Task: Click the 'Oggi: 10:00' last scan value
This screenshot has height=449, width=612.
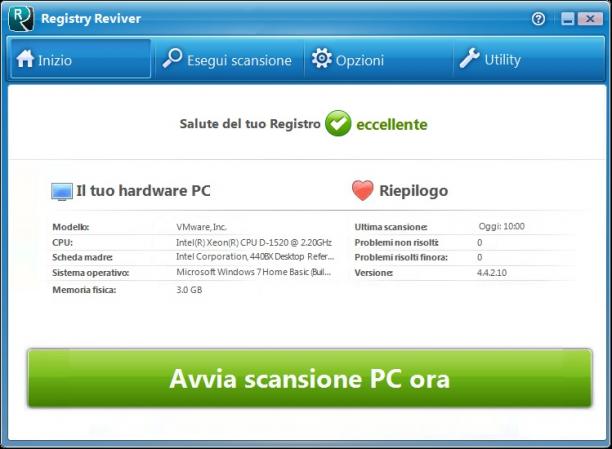Action: [x=502, y=226]
